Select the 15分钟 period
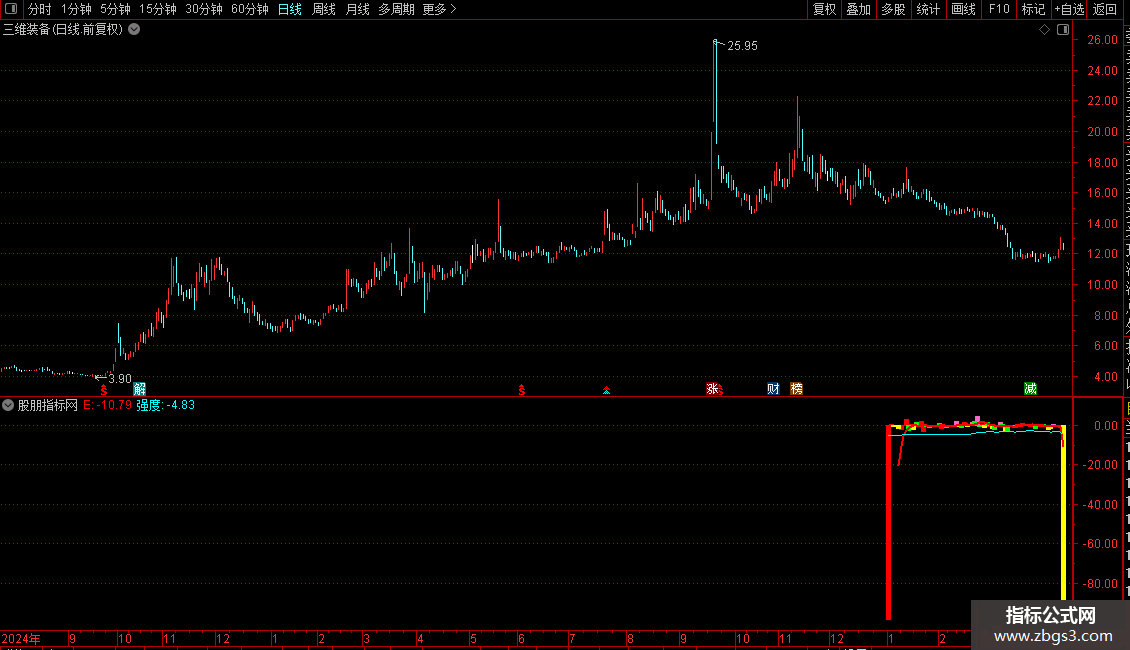The image size is (1130, 650). point(157,9)
